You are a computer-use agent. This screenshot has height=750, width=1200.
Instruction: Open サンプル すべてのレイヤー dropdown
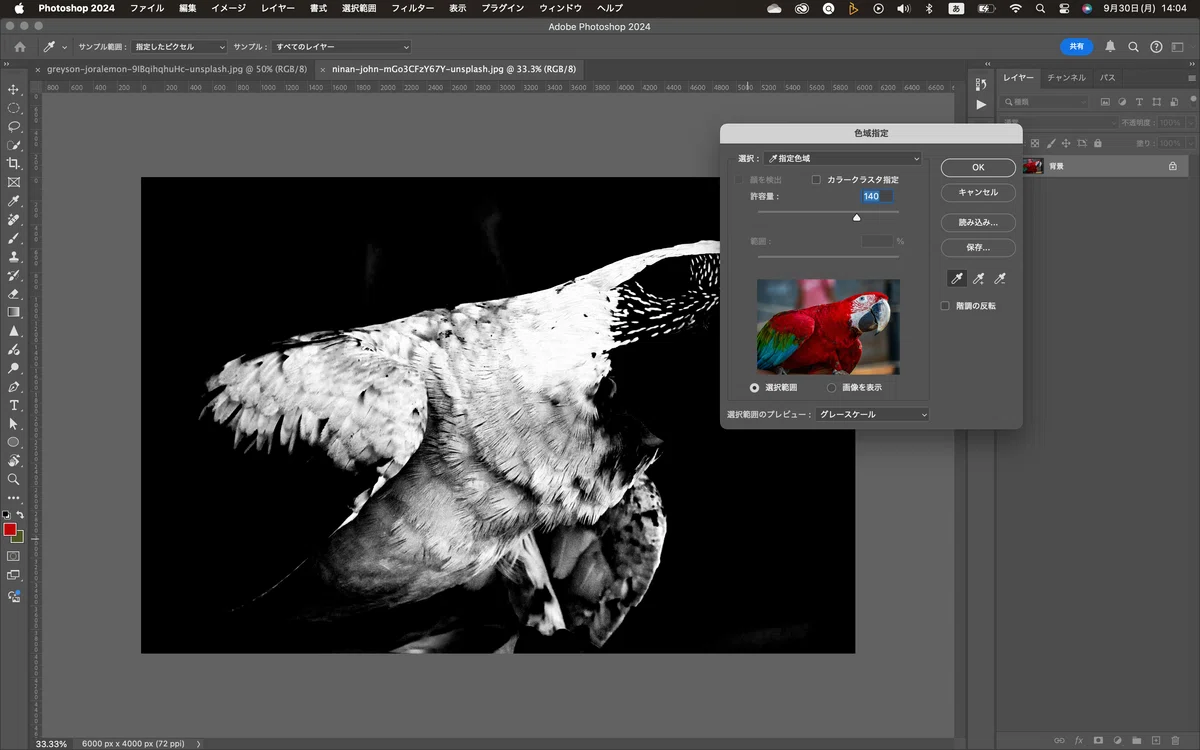[341, 47]
